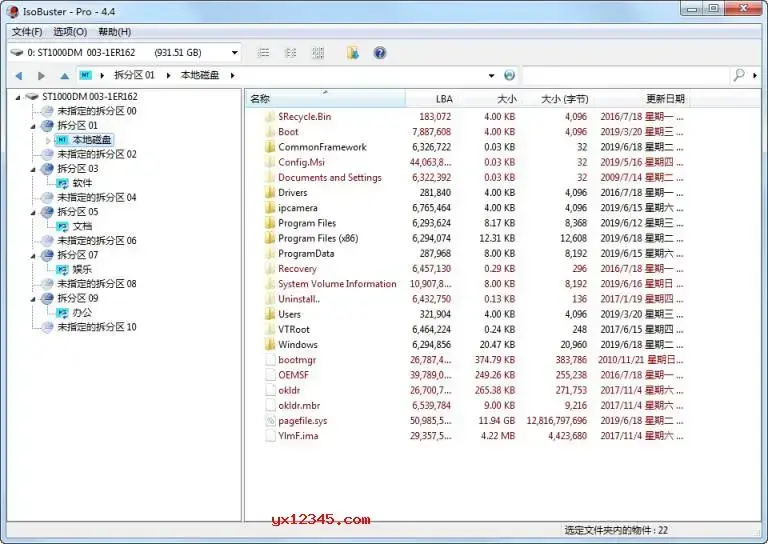Click the 本地磁盘 breadcrumb segment
768x544 pixels.
click(200, 75)
